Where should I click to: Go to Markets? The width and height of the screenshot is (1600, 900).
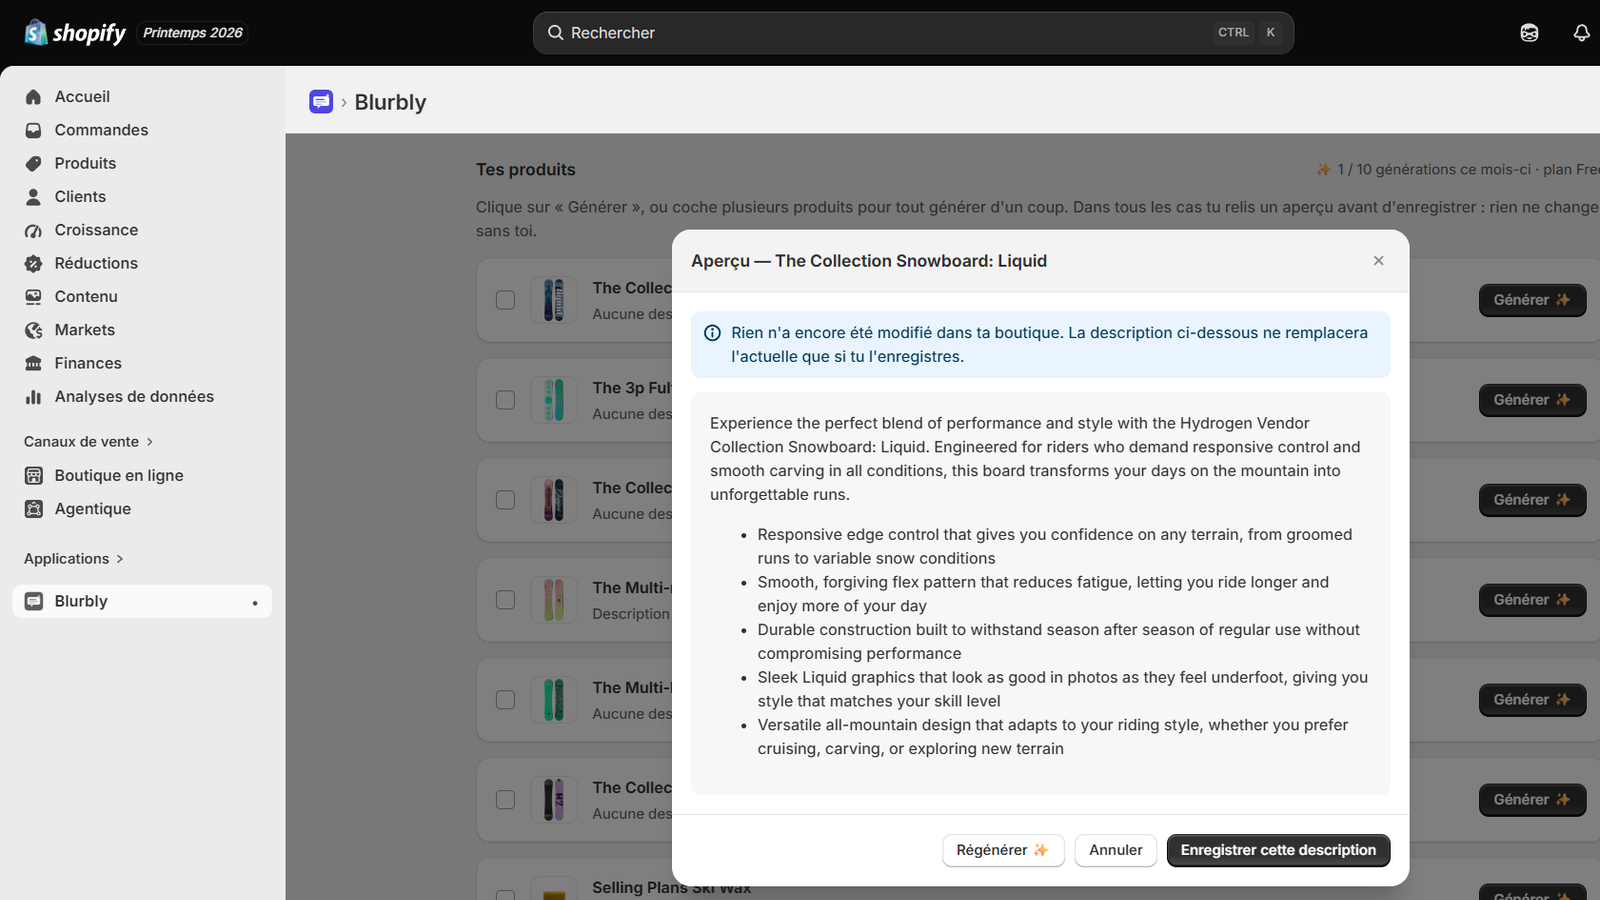(x=142, y=330)
